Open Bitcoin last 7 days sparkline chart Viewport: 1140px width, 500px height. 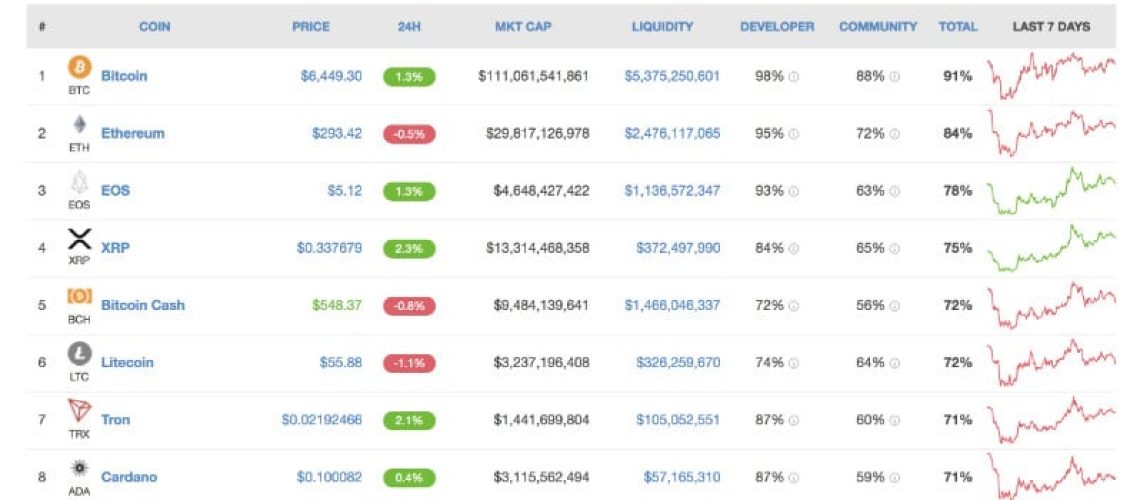click(x=1051, y=75)
